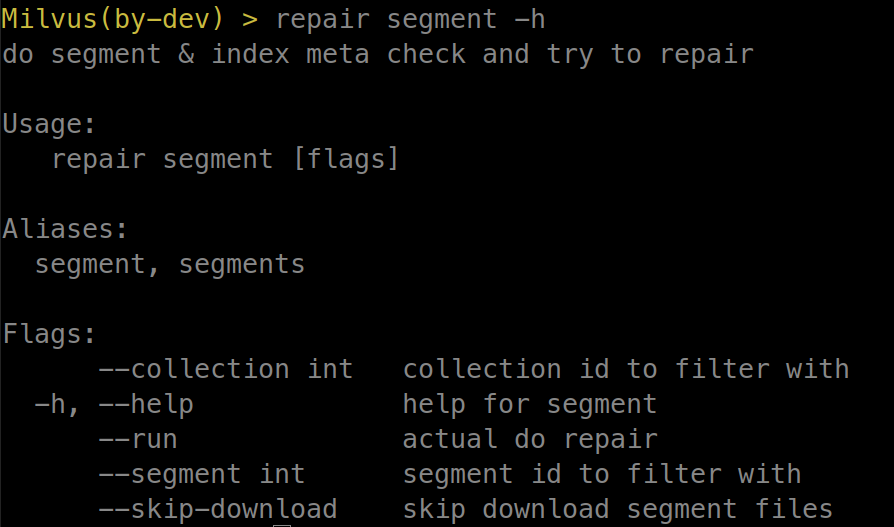Screen dimensions: 894x527
Task: Click the "Aliases:" heading
Action: [65, 228]
